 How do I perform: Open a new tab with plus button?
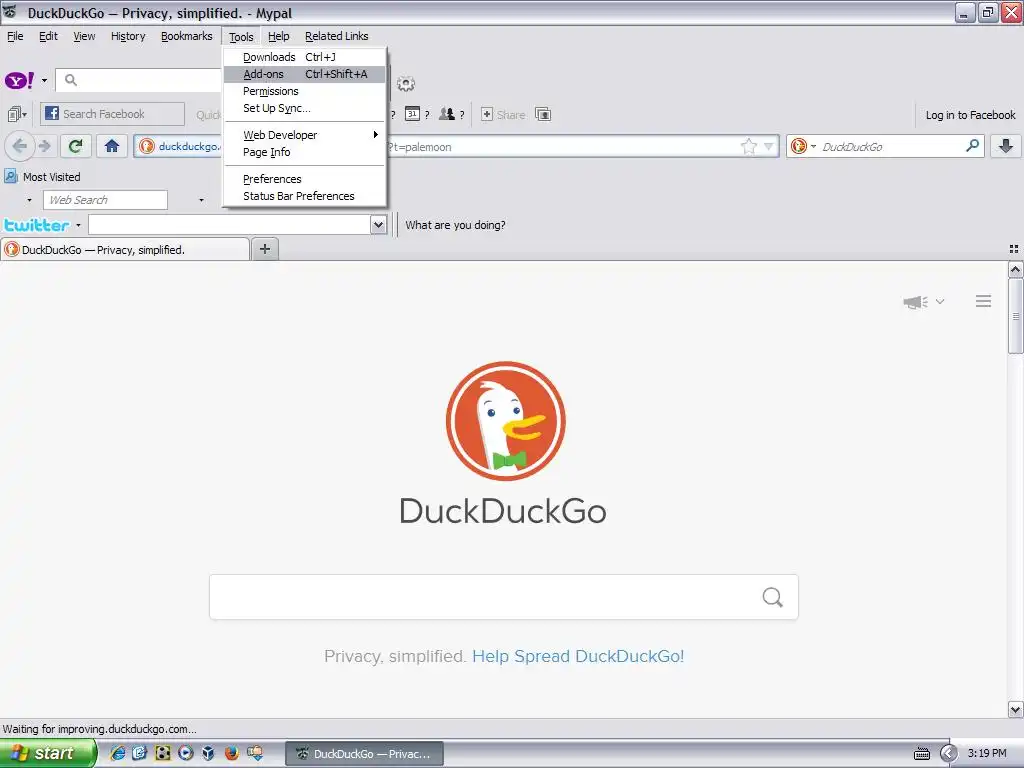pos(264,249)
